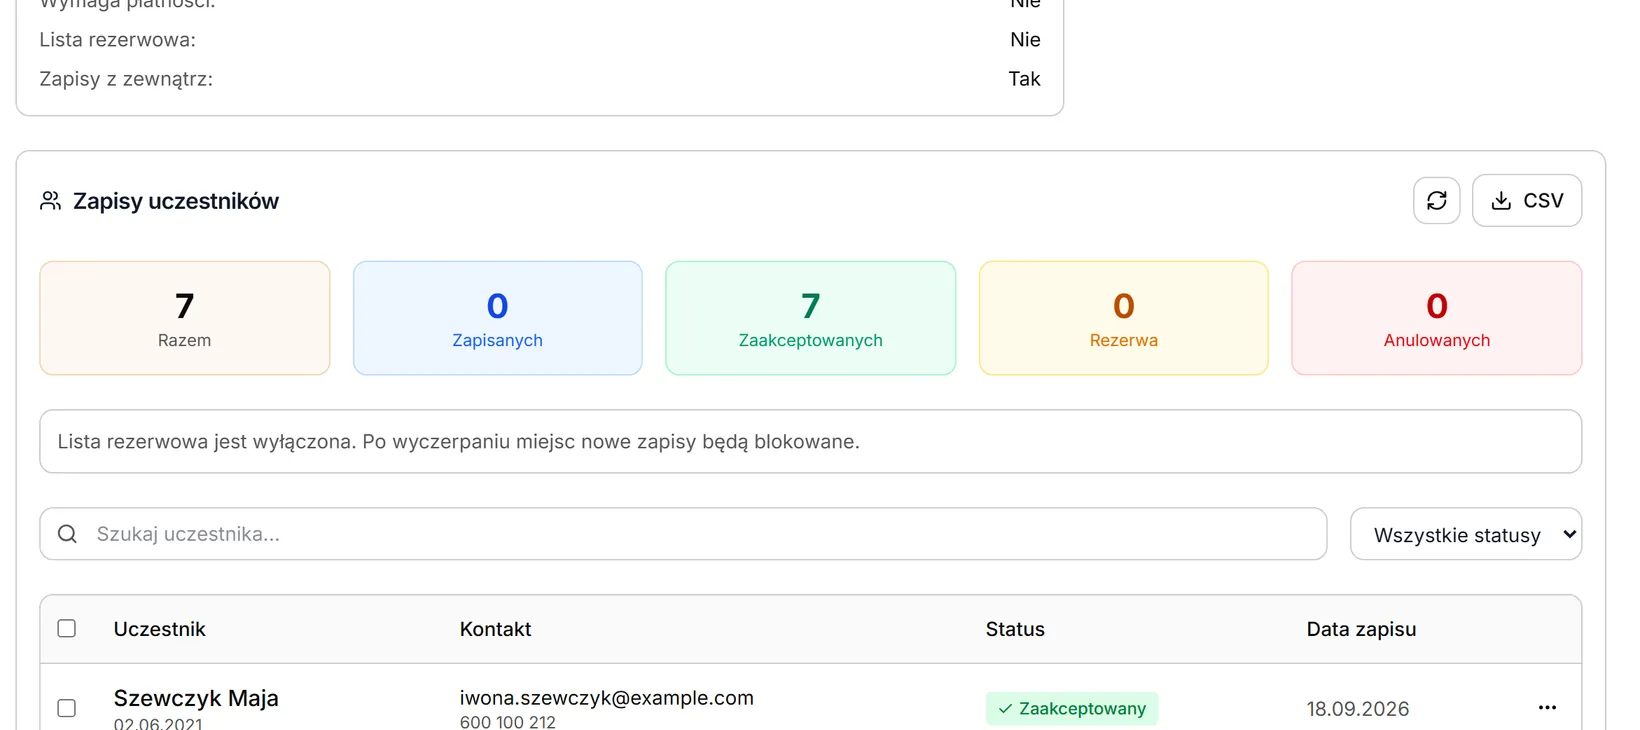Screen dimensions: 1640x730
Task: Select the Zapisanych summary card
Action: pyautogui.click(x=497, y=318)
